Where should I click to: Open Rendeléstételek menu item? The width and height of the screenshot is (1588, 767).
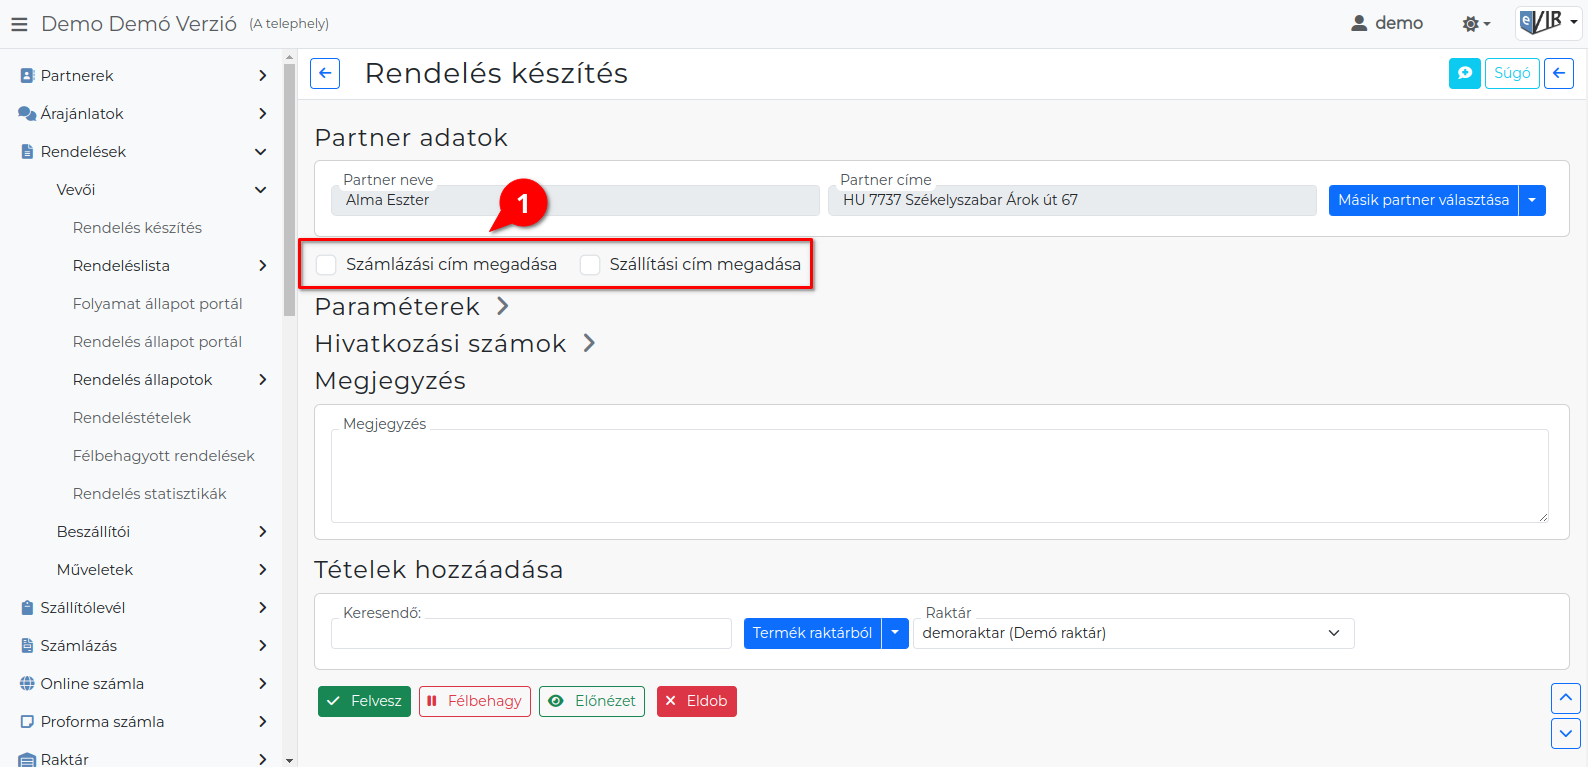(x=131, y=418)
